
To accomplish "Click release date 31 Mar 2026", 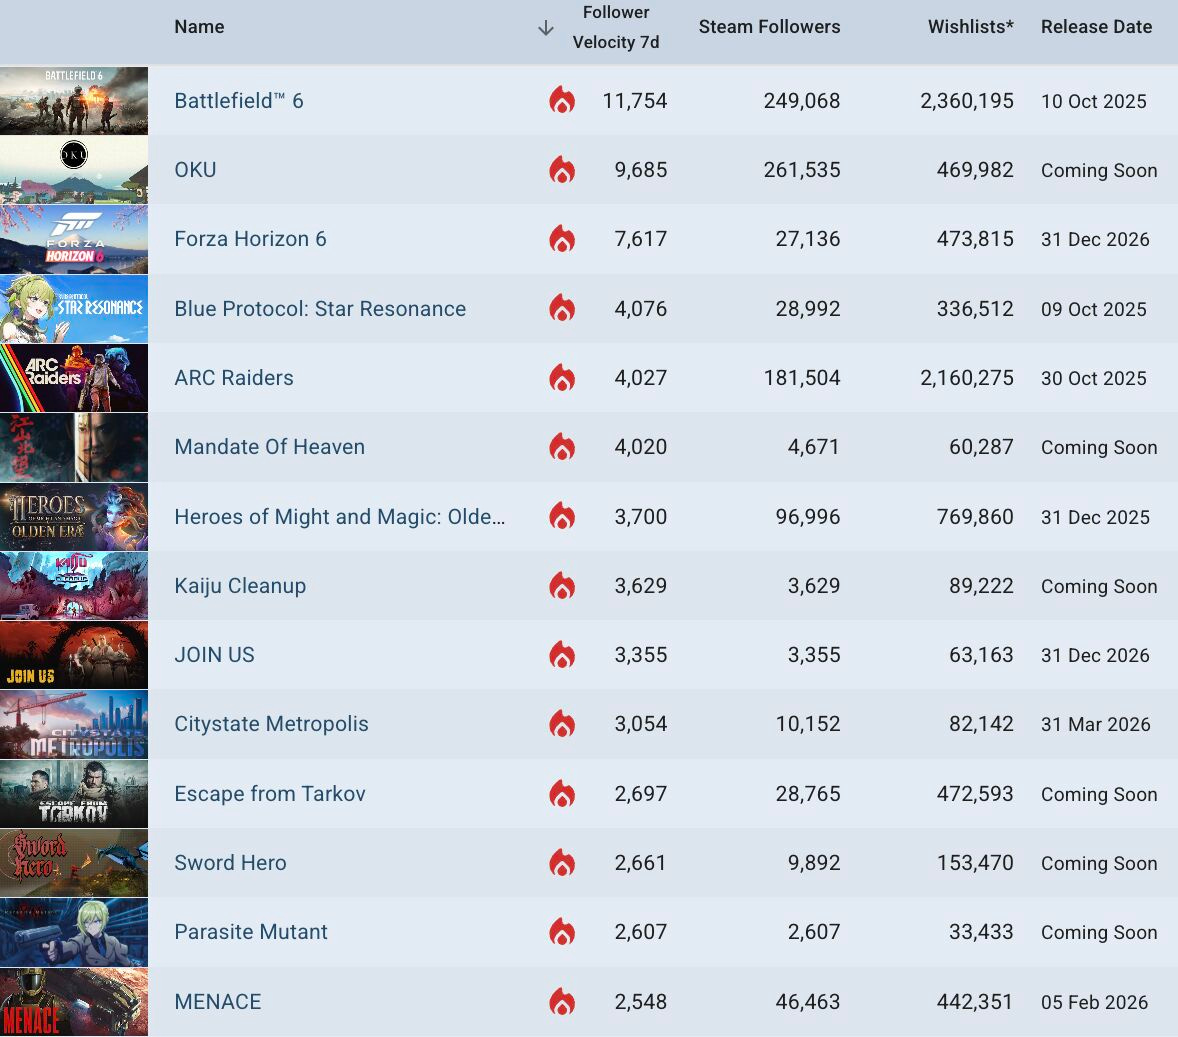I will click(x=1095, y=724).
